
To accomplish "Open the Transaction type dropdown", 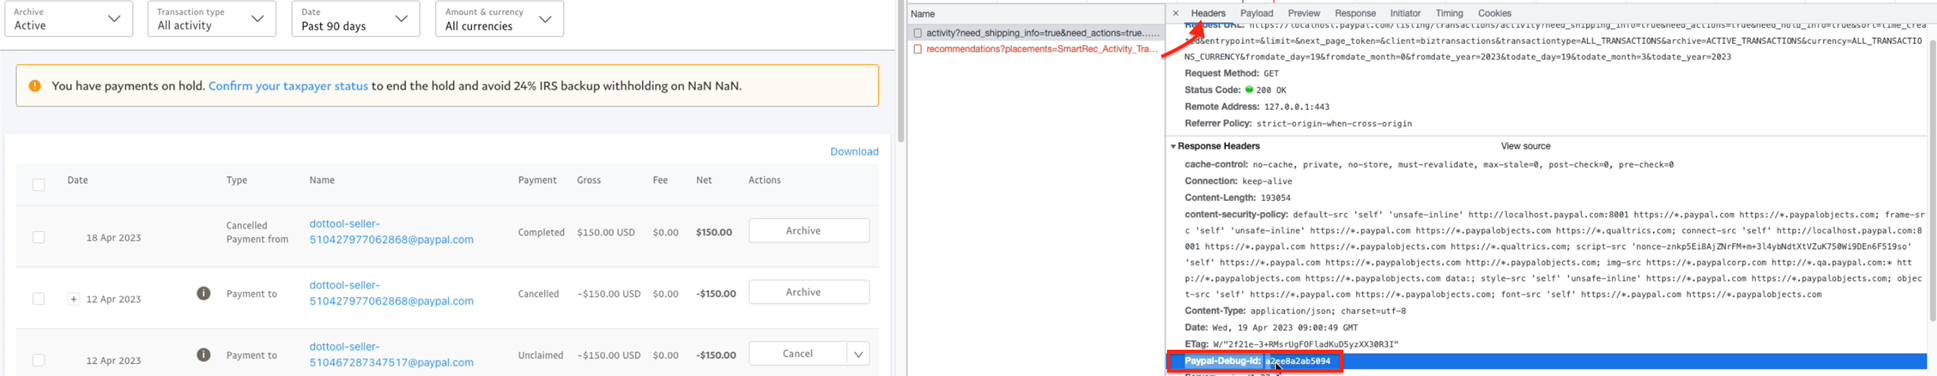I will click(x=211, y=19).
